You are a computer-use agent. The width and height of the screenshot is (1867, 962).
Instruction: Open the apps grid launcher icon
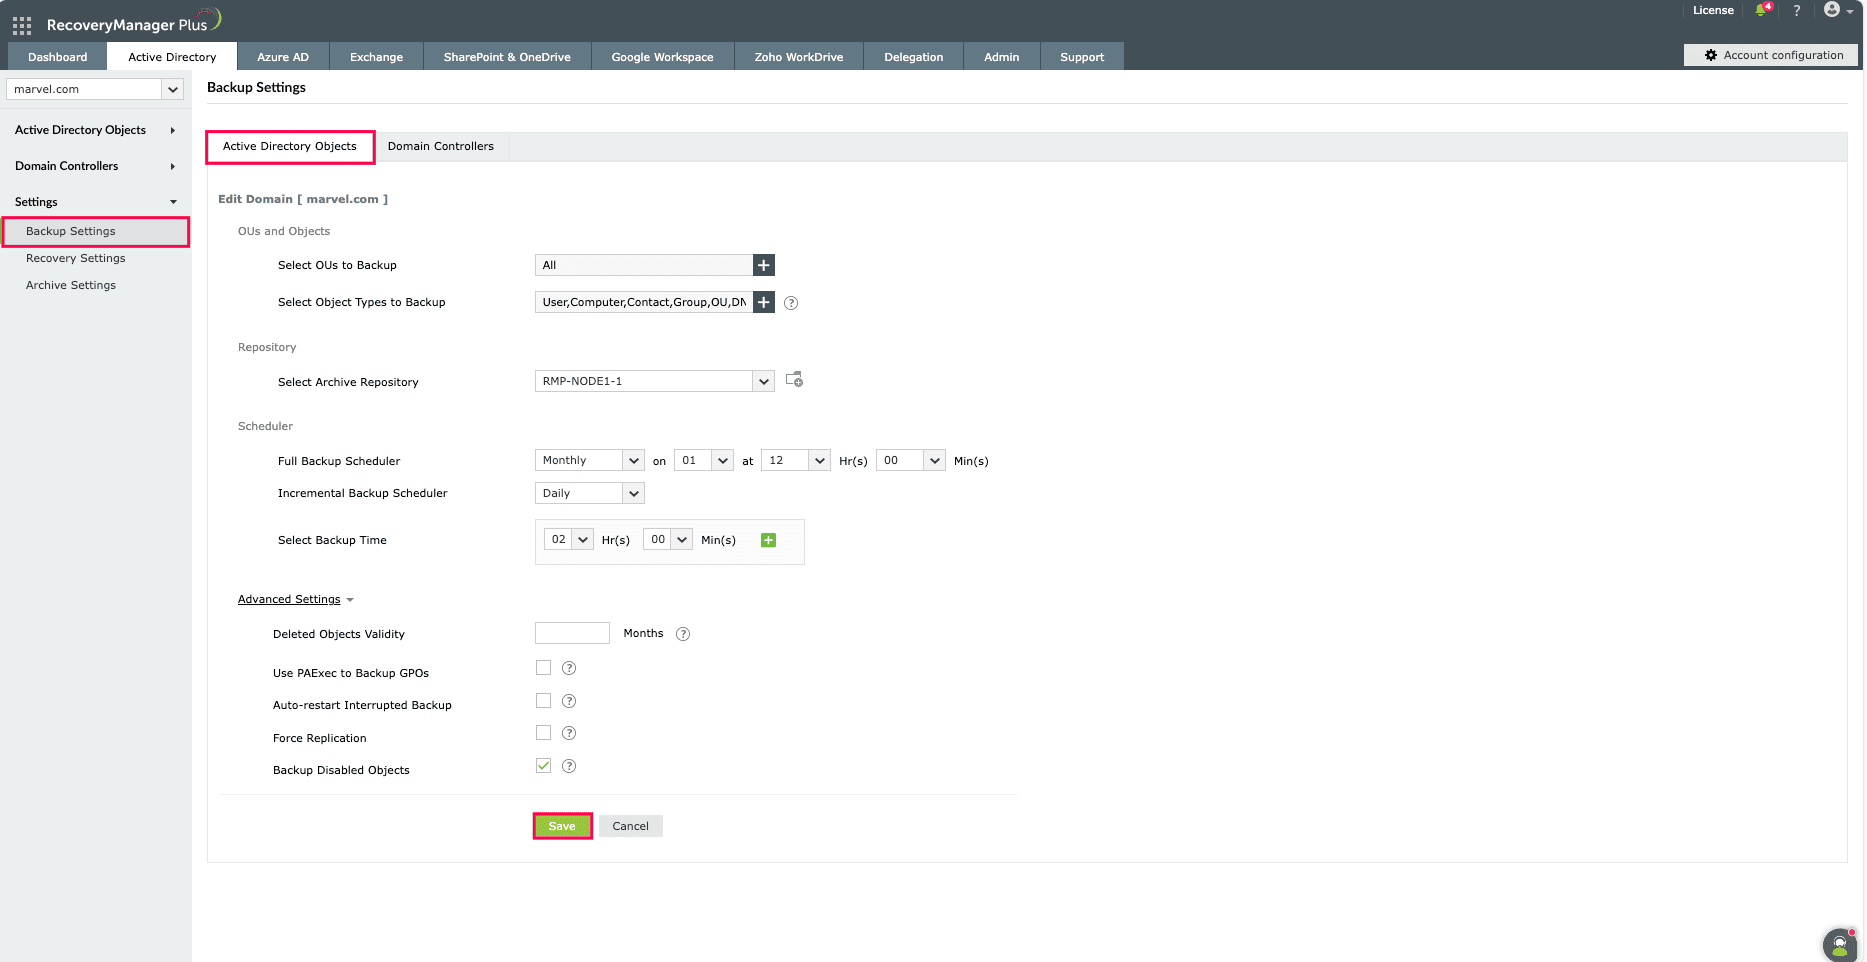[x=22, y=25]
